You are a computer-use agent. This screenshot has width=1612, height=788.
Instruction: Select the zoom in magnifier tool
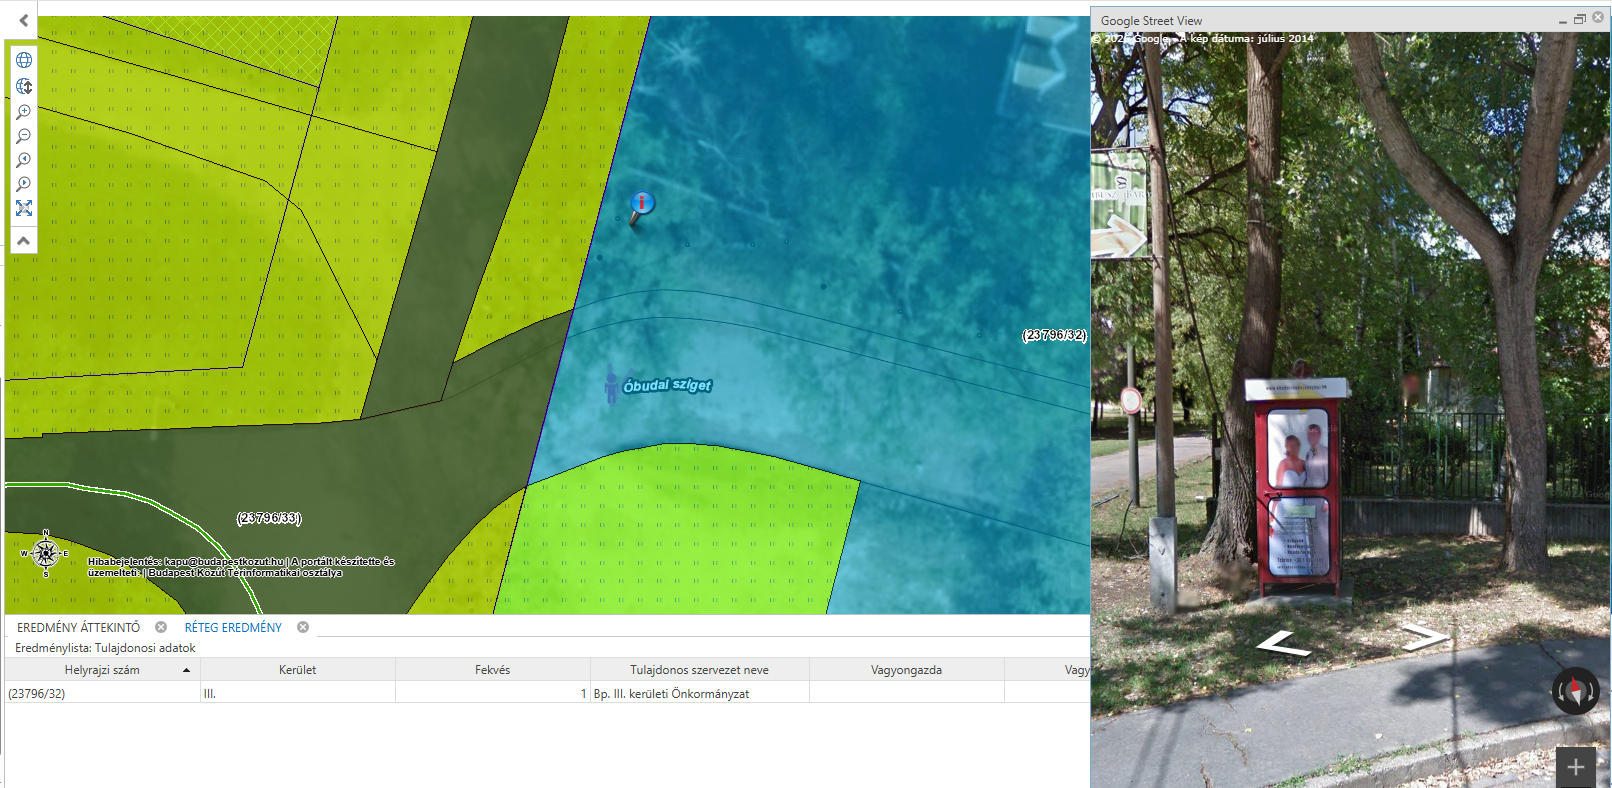point(24,112)
